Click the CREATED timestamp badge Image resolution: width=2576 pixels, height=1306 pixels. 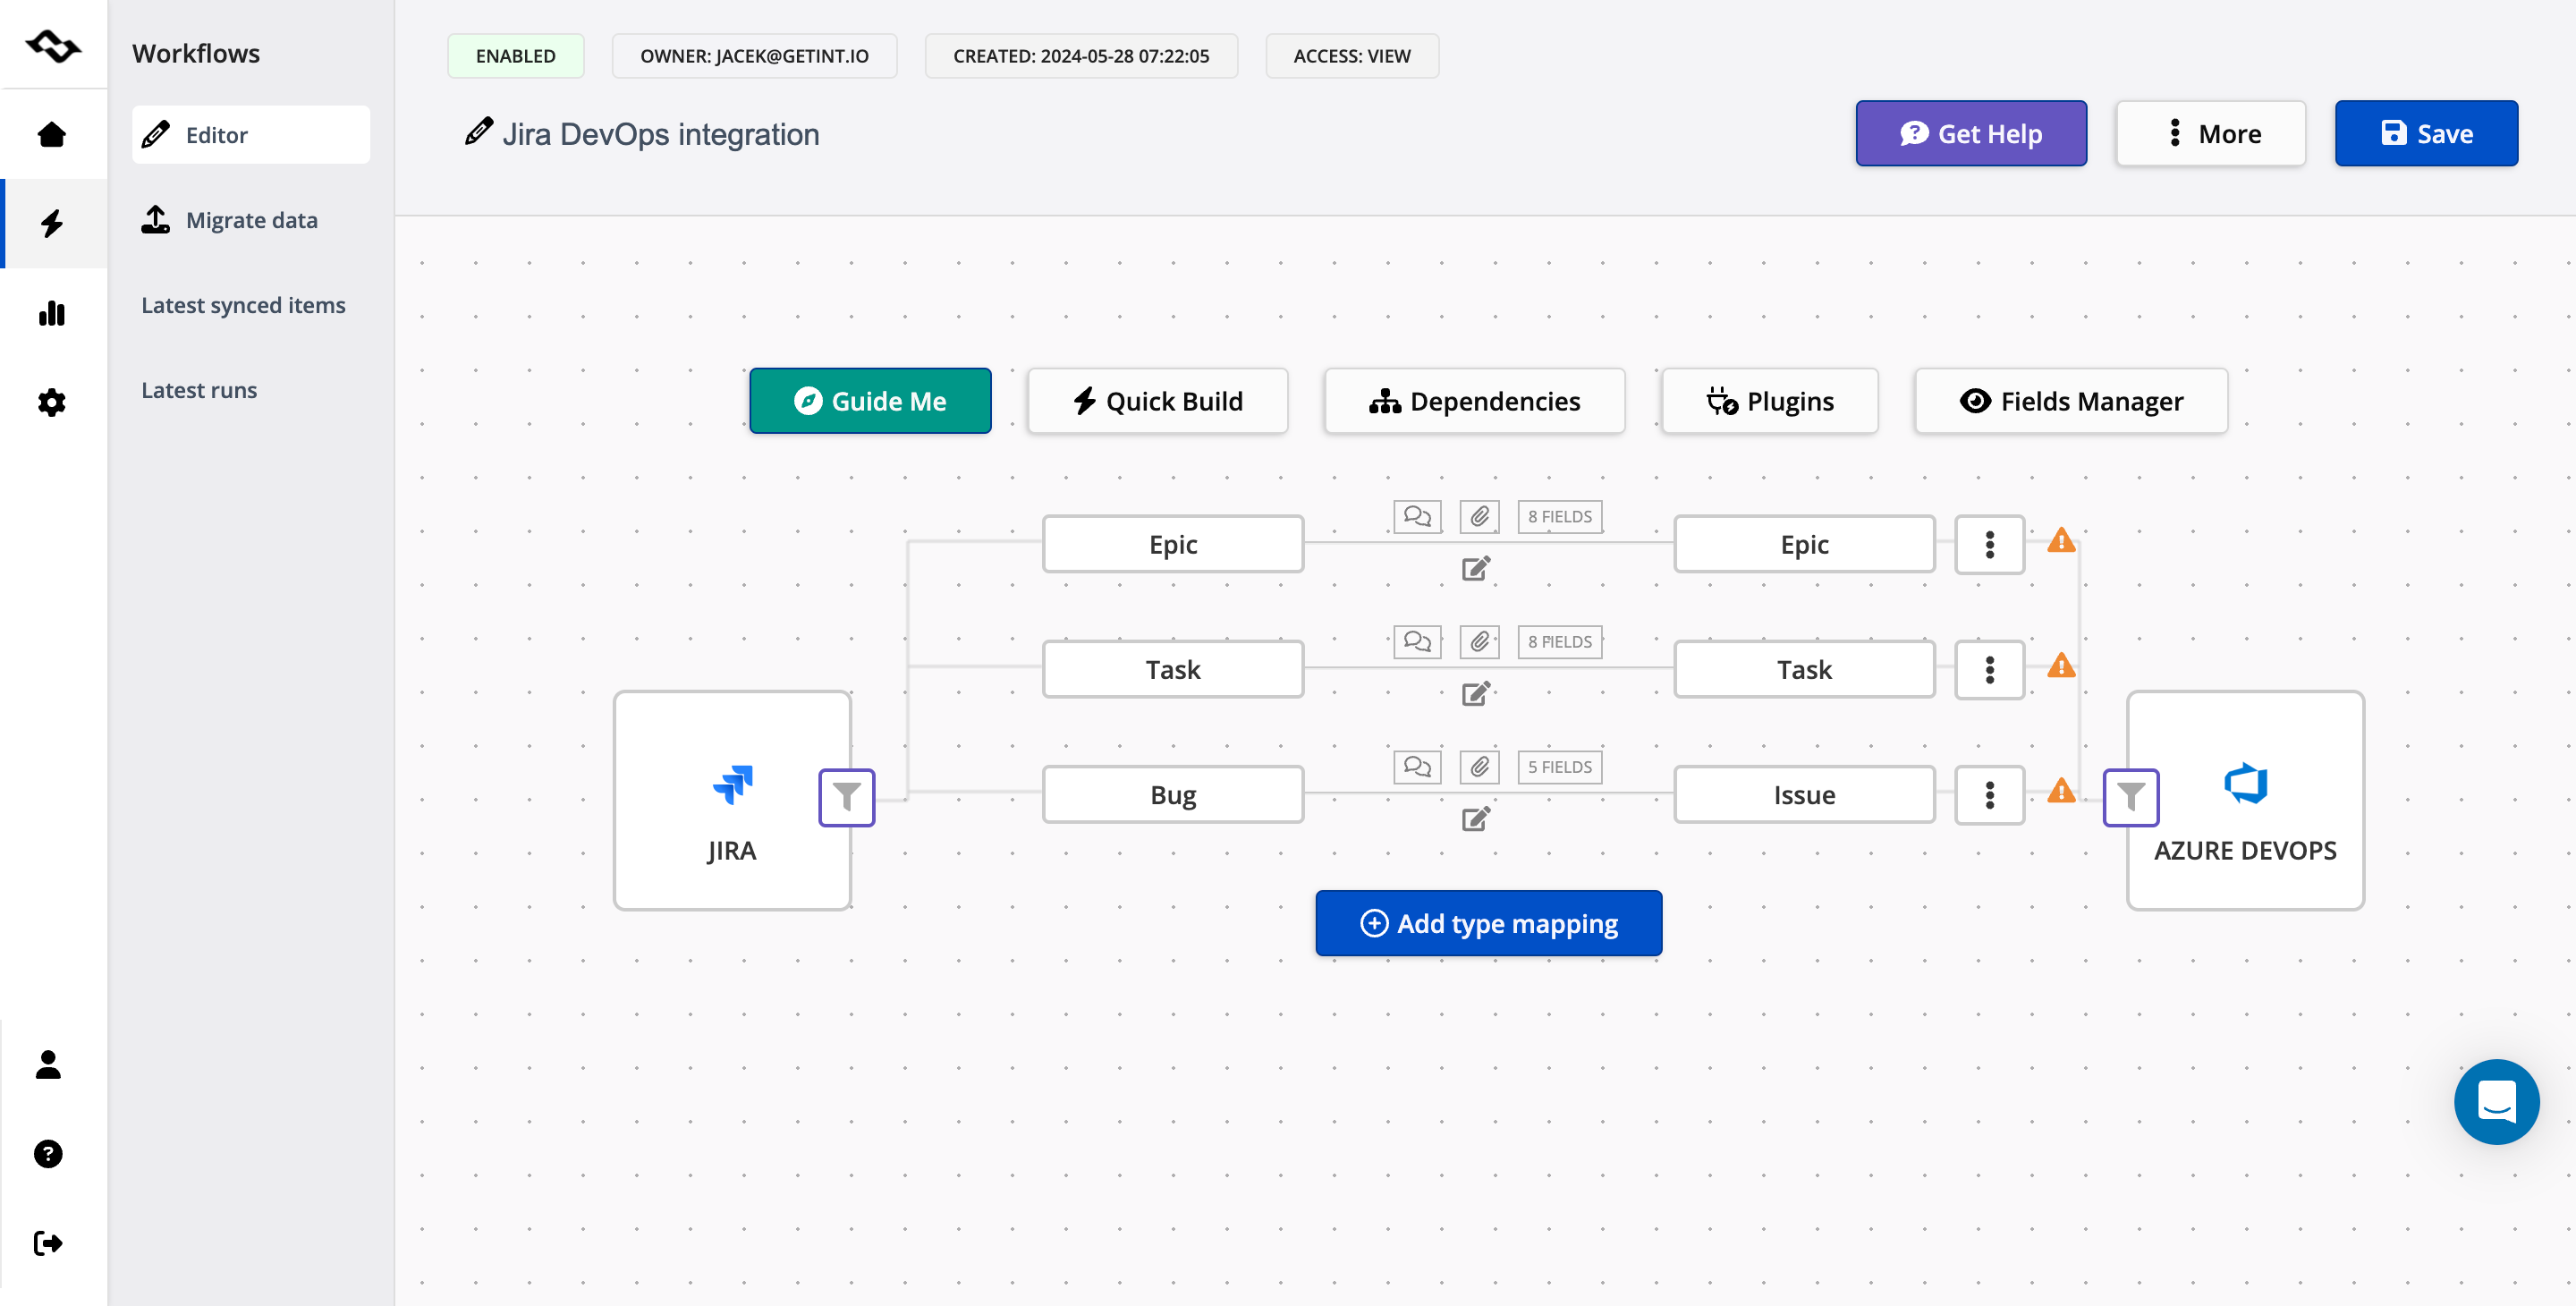[1081, 56]
